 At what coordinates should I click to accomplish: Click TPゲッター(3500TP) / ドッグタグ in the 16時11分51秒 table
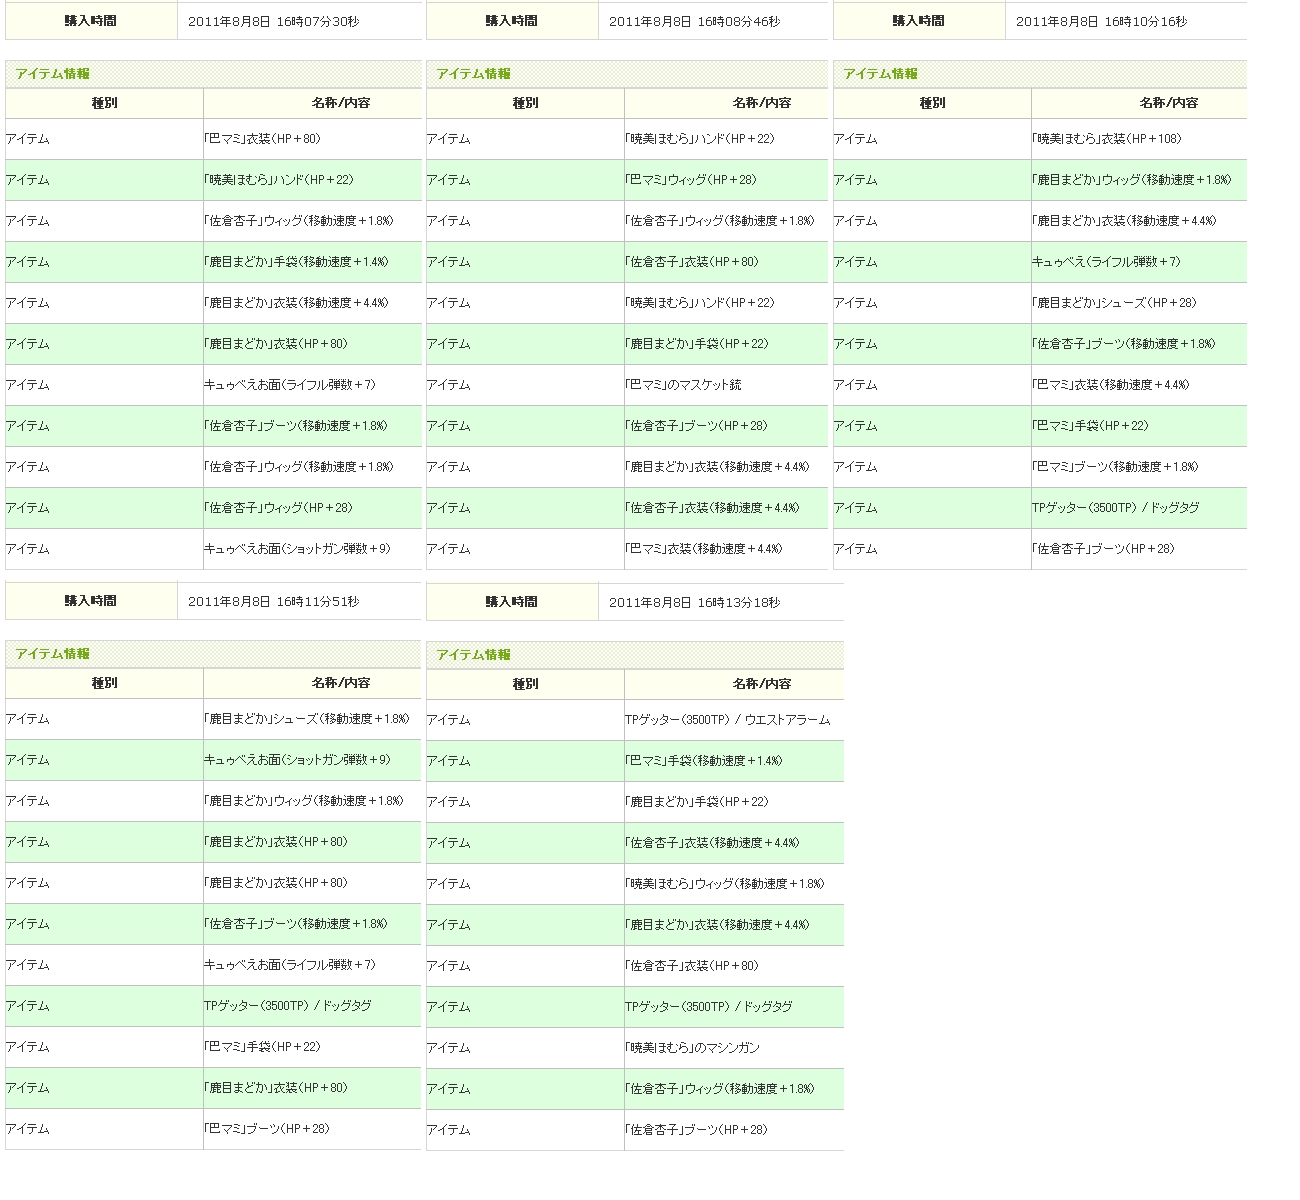click(x=287, y=1006)
